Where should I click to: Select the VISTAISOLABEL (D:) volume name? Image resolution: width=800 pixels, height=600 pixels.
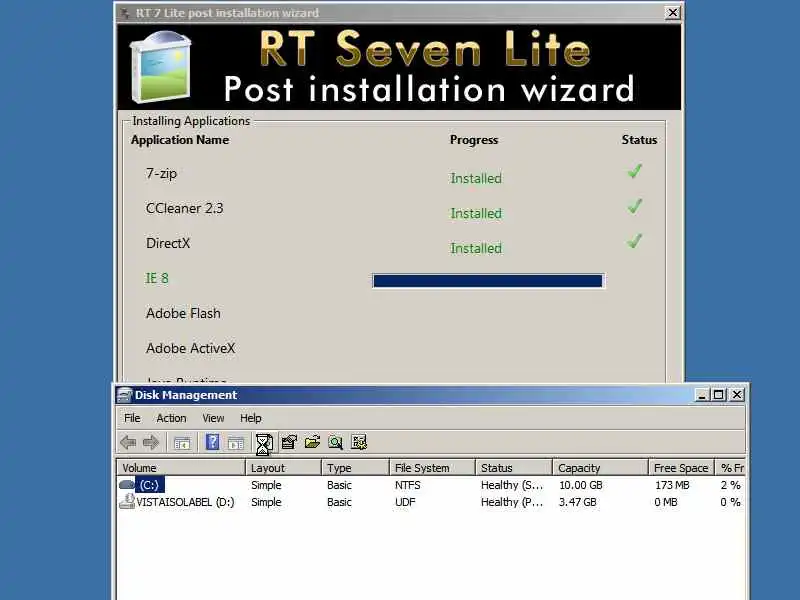pos(185,502)
